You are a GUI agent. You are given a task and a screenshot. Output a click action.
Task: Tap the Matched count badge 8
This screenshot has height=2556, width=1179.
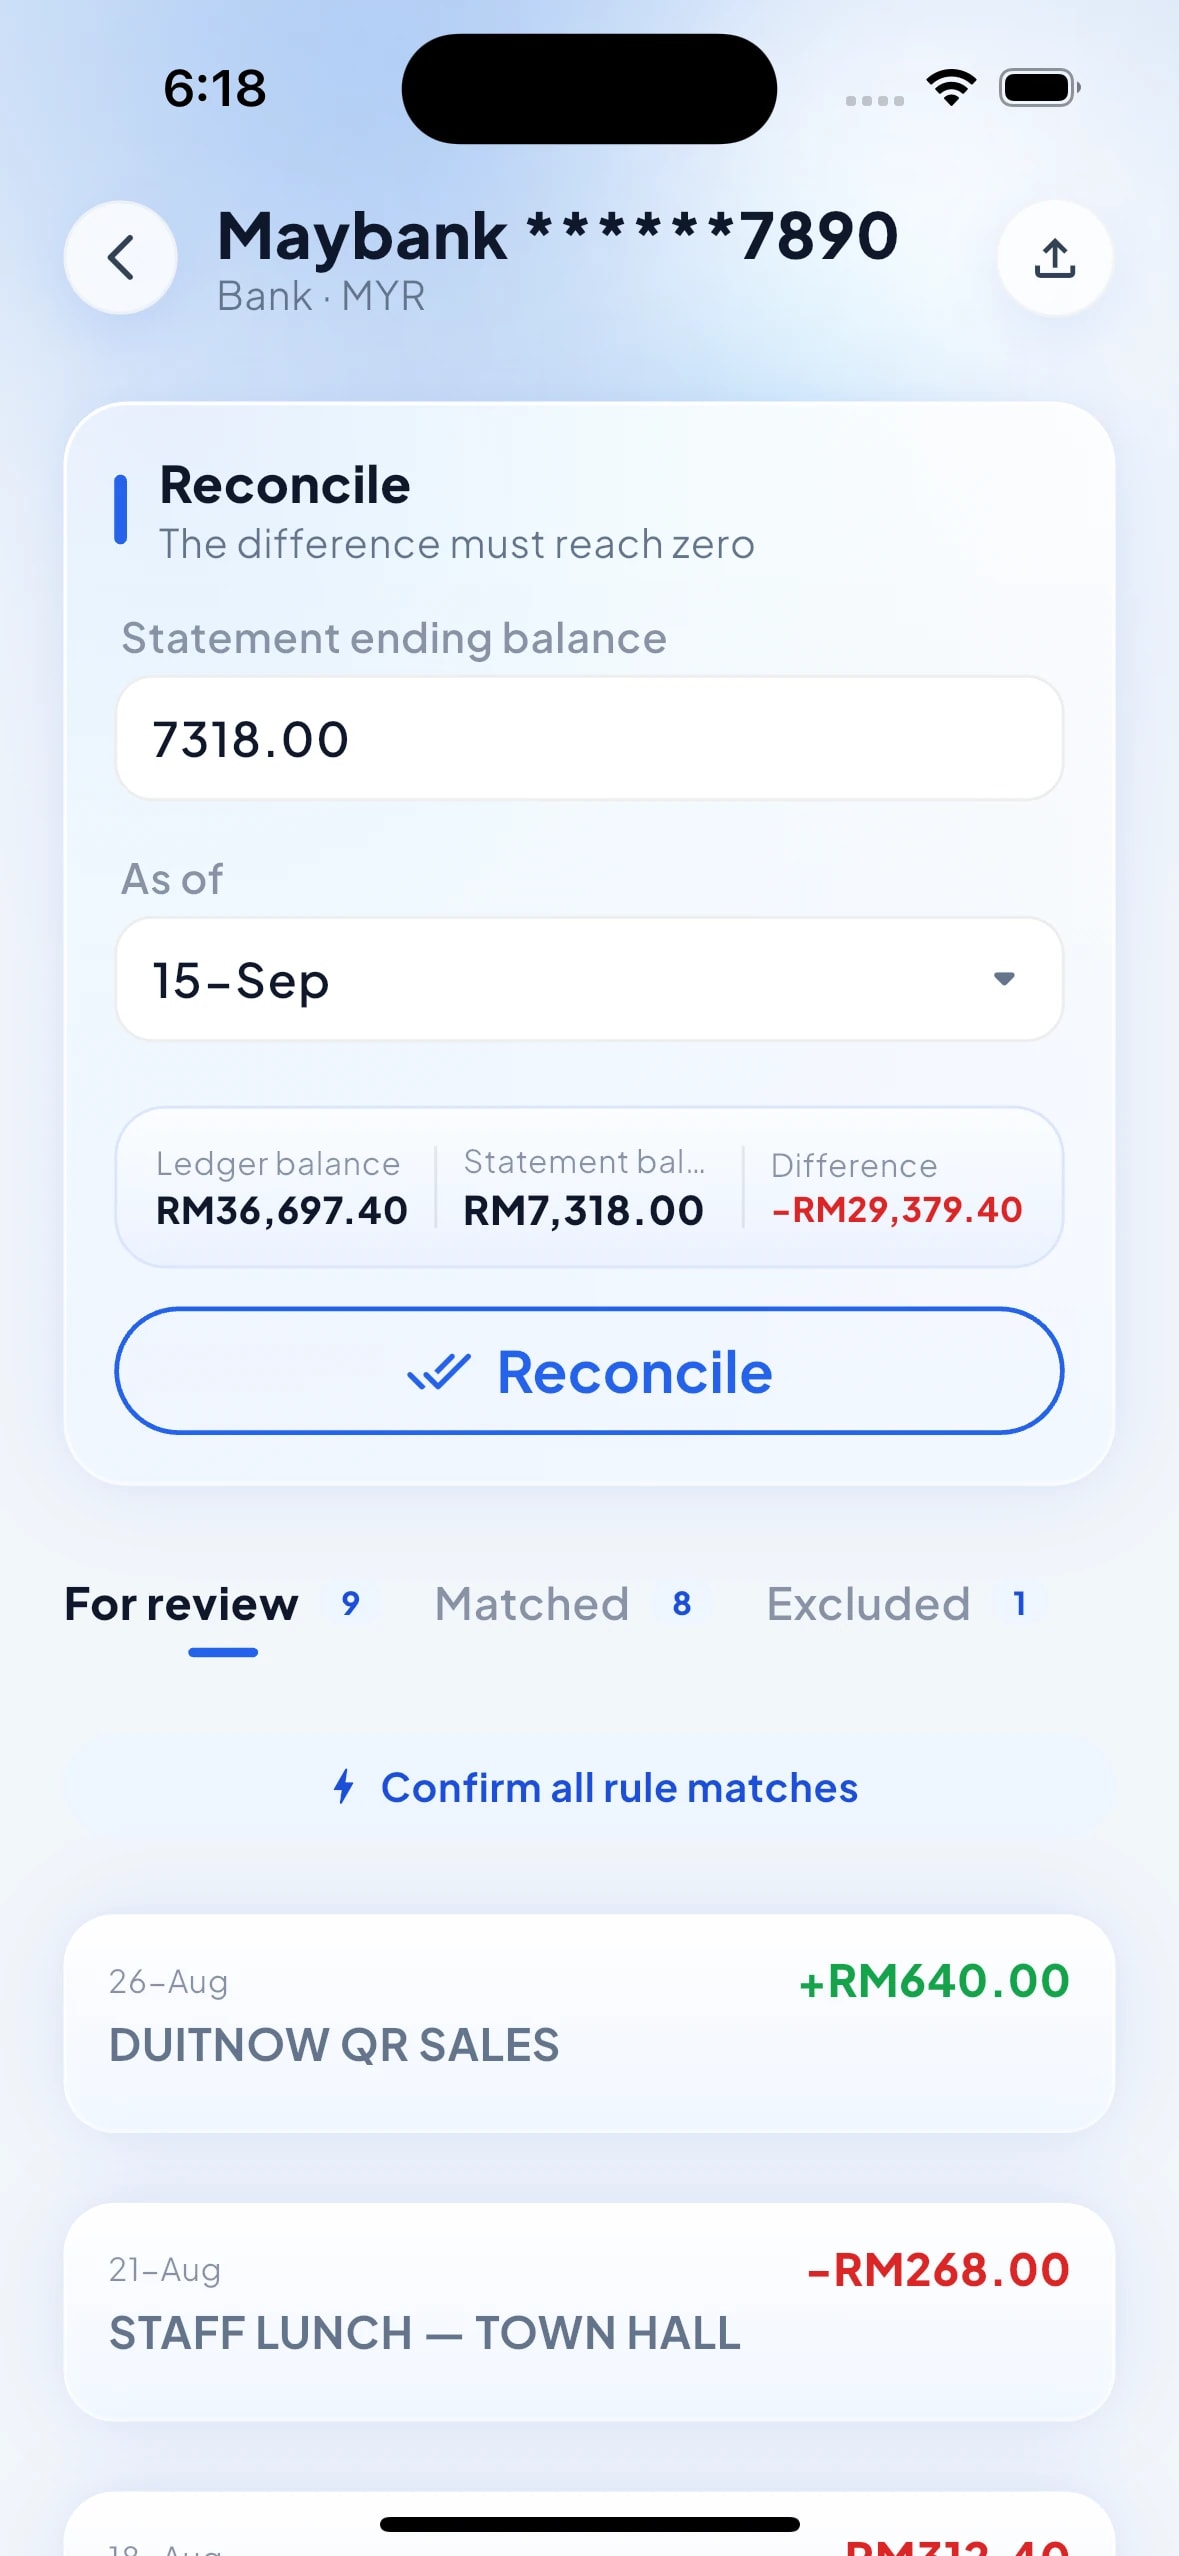click(x=682, y=1603)
